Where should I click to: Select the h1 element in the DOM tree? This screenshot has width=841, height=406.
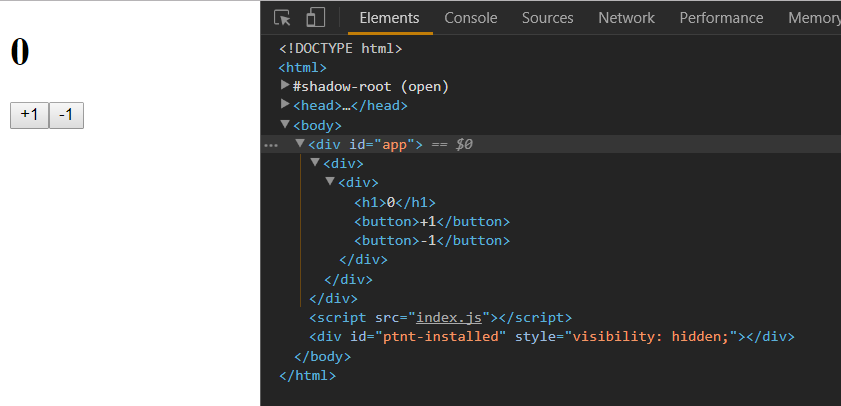click(395, 202)
